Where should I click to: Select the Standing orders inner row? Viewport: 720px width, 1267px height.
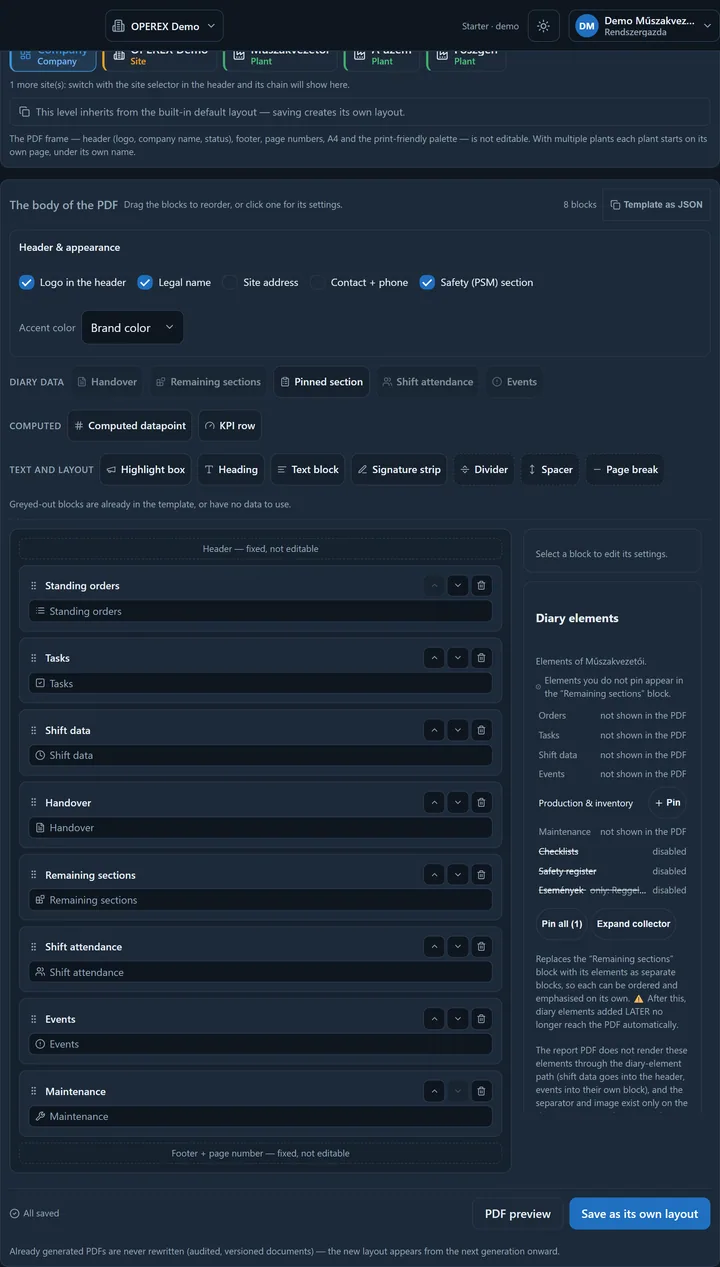(x=260, y=611)
